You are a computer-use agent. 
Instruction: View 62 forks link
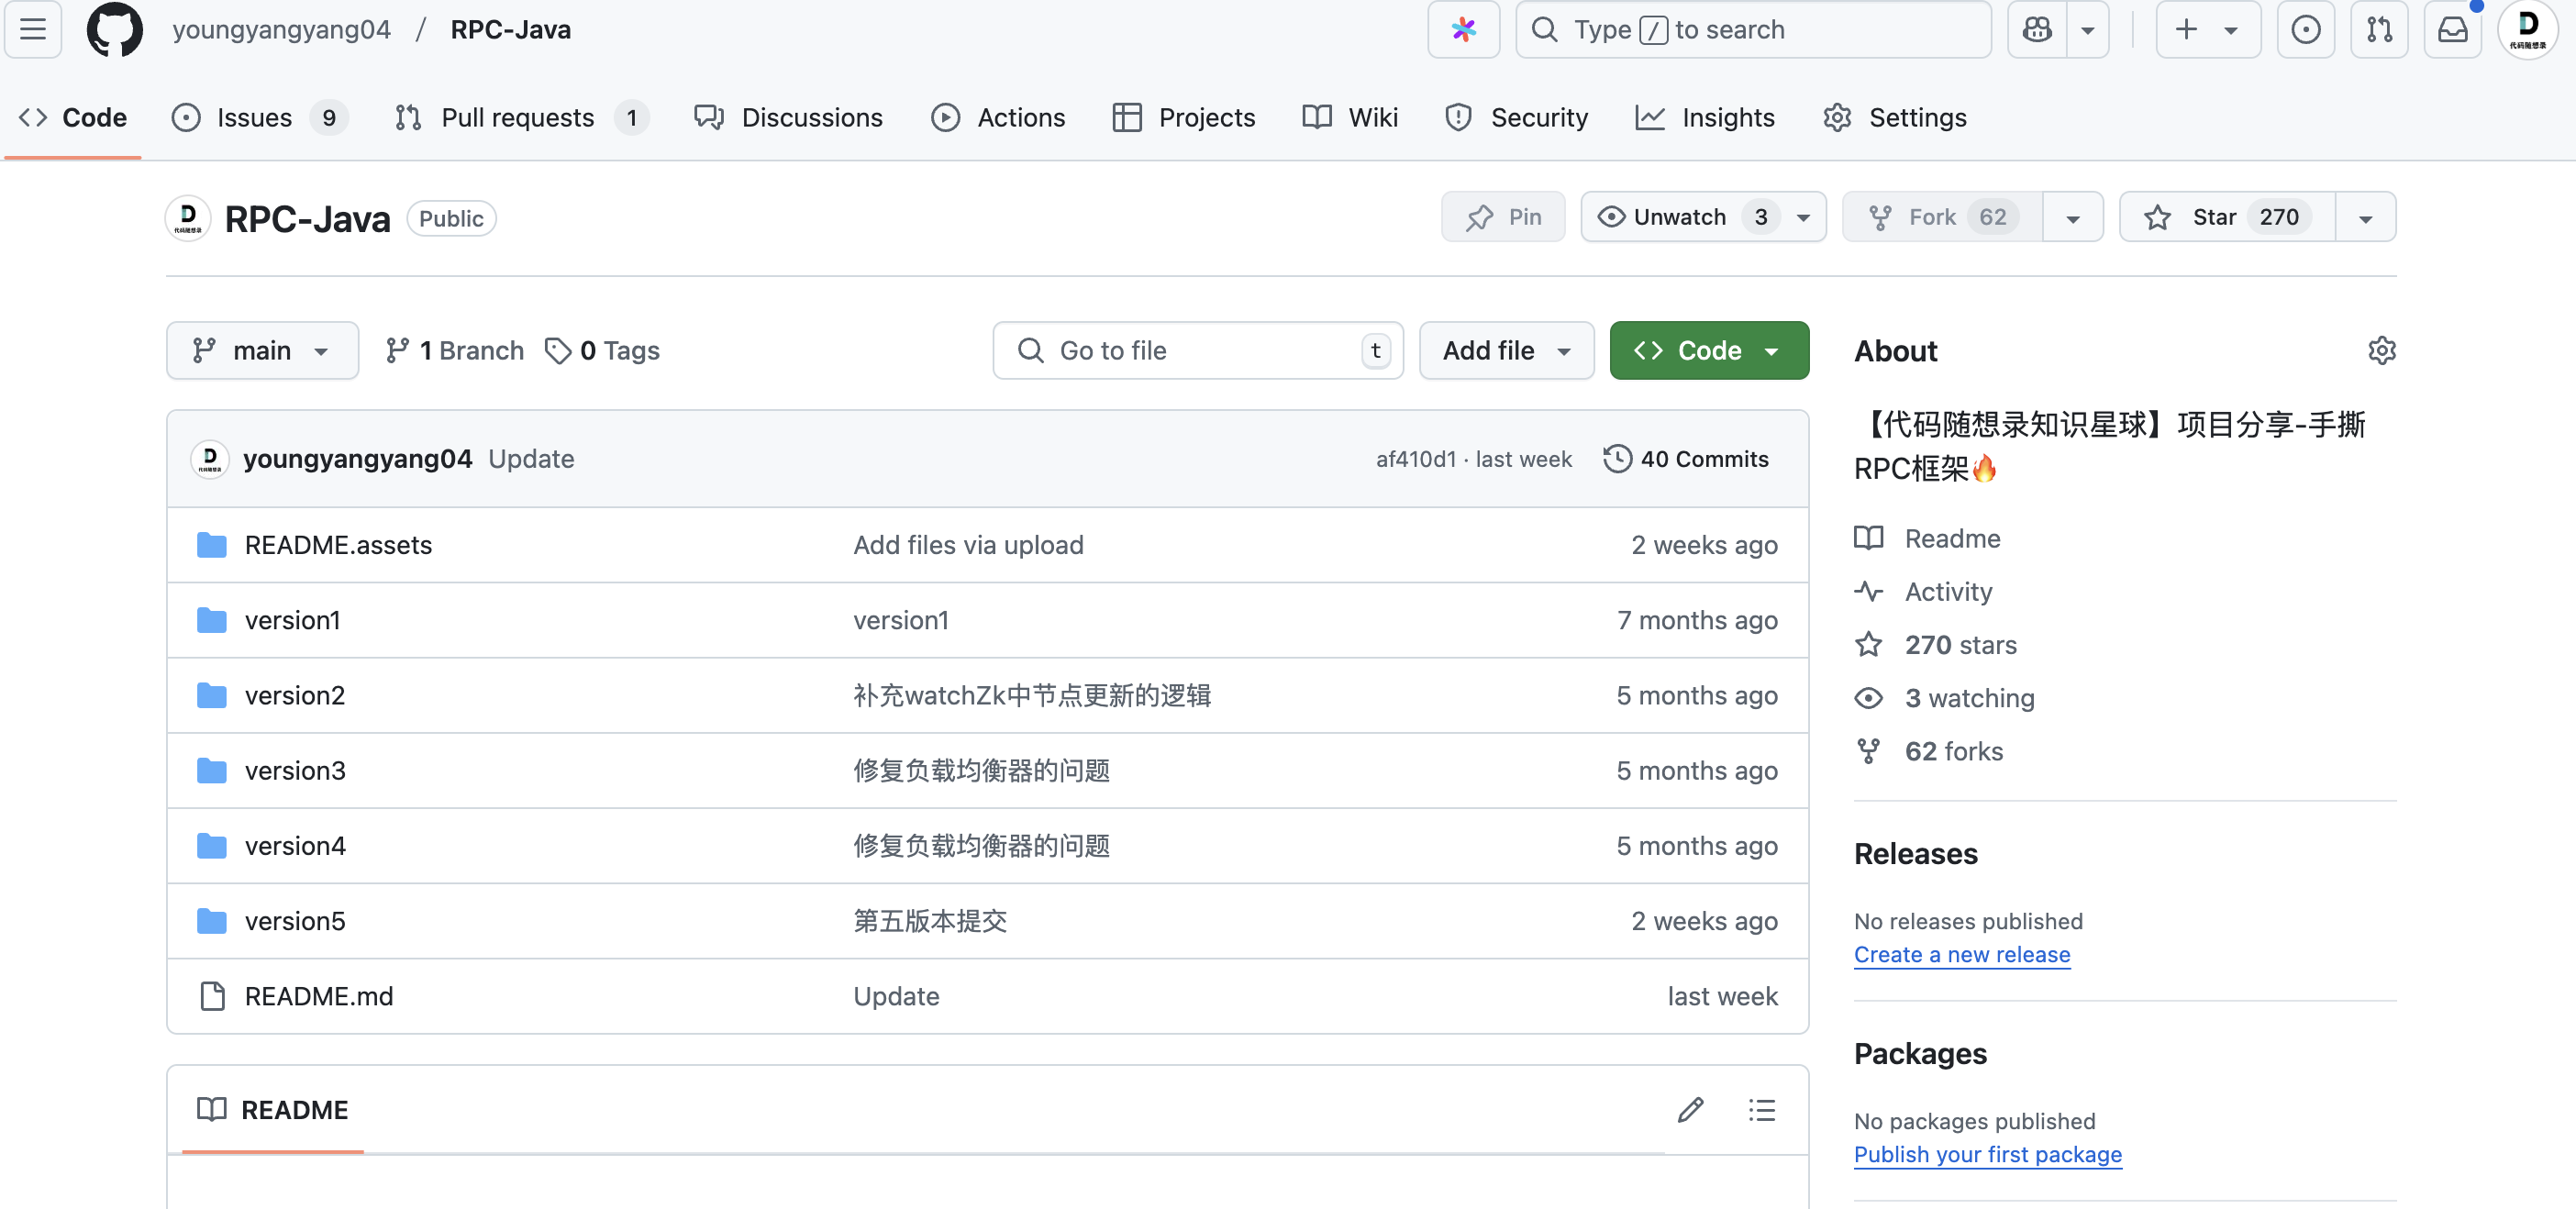pos(1929,751)
